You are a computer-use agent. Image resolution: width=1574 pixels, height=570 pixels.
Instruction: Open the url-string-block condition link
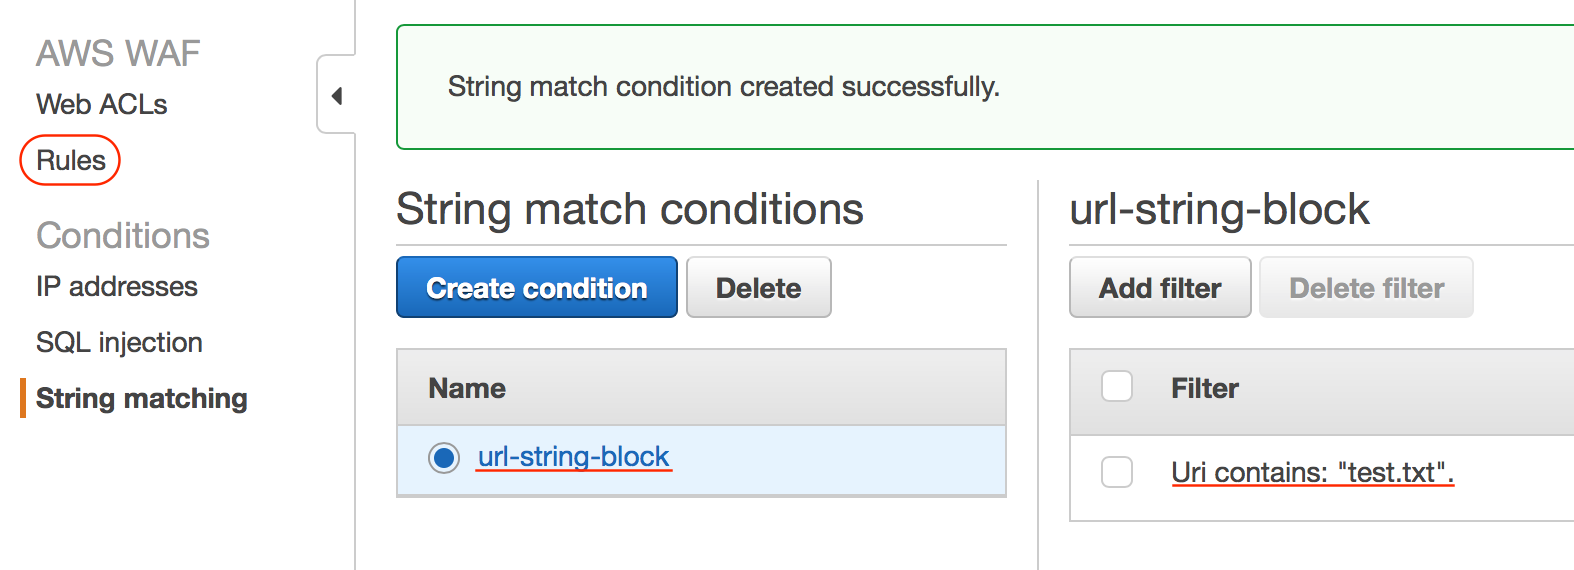pos(573,457)
